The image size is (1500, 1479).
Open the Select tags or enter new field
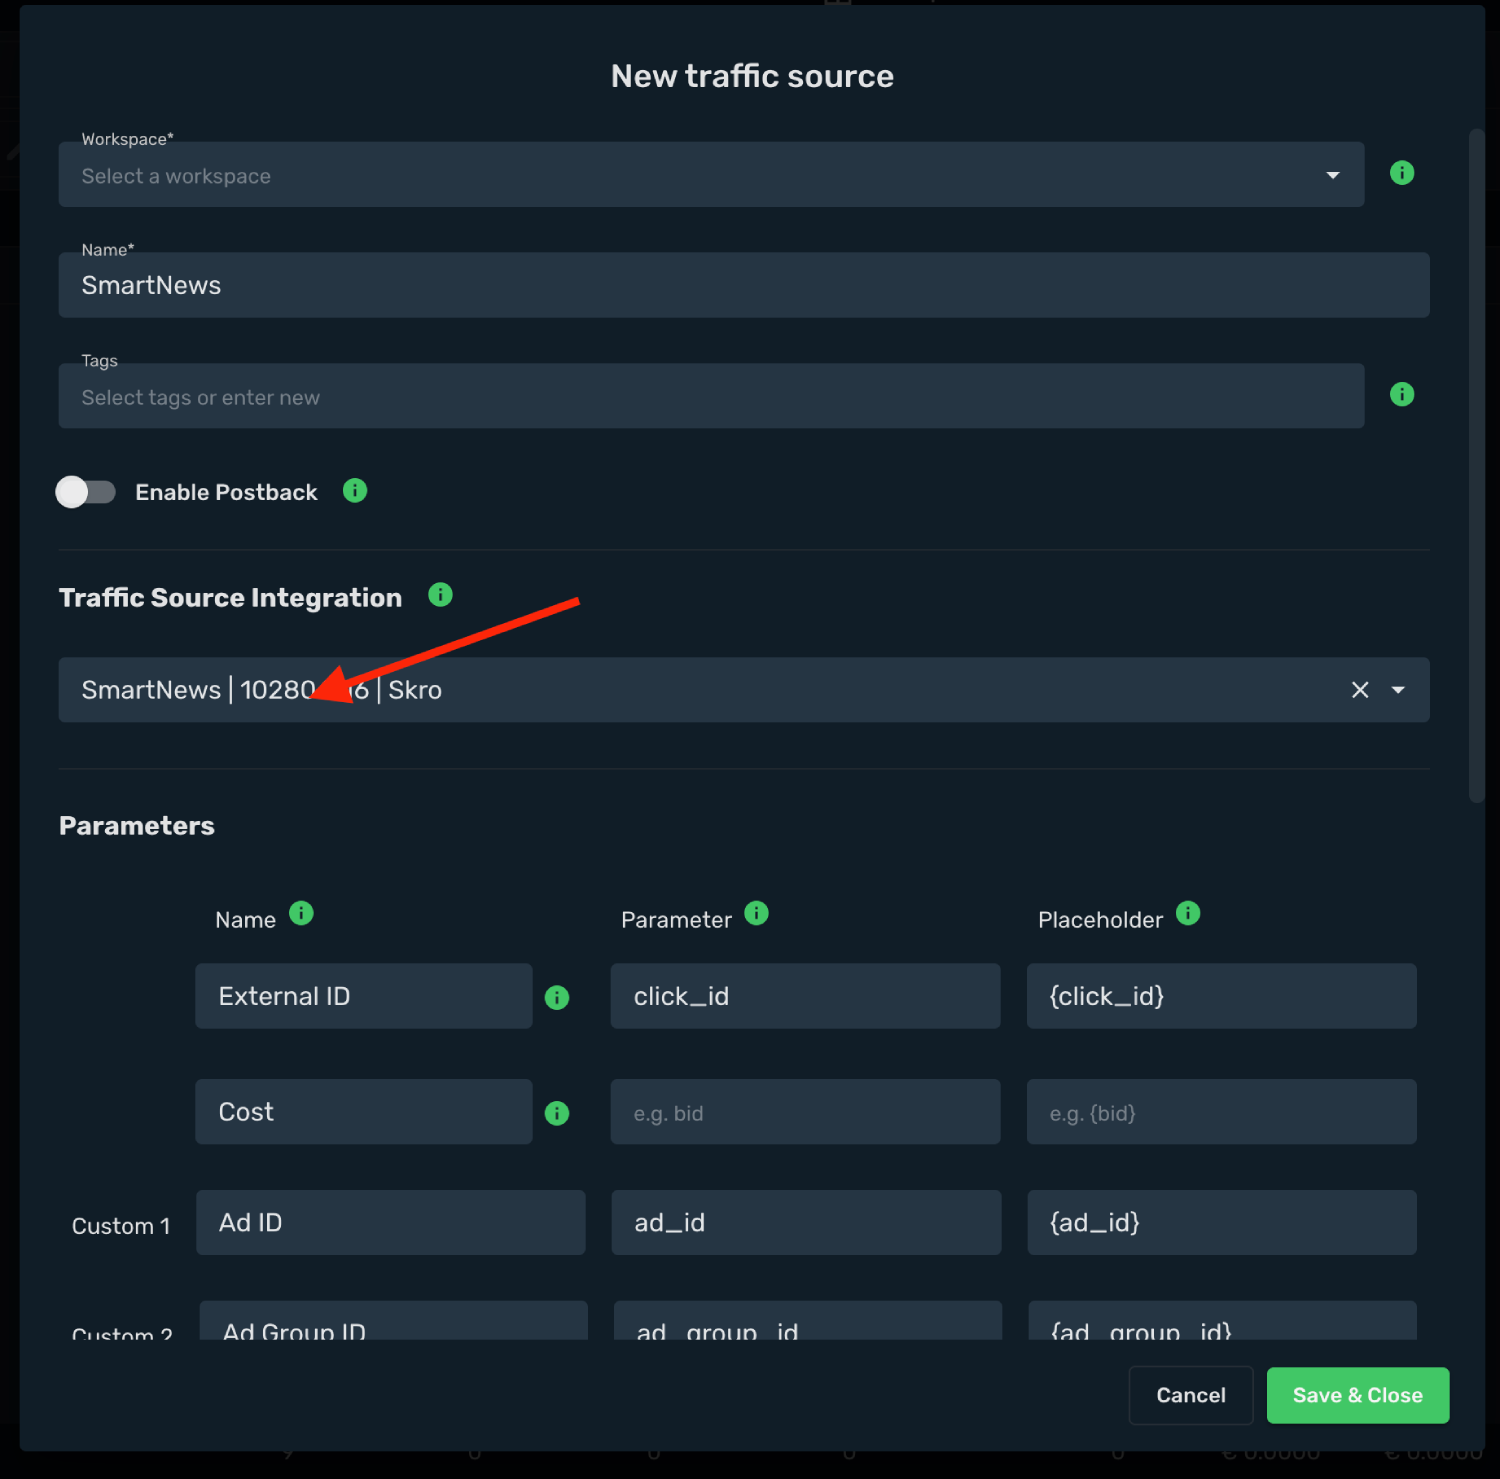point(711,396)
